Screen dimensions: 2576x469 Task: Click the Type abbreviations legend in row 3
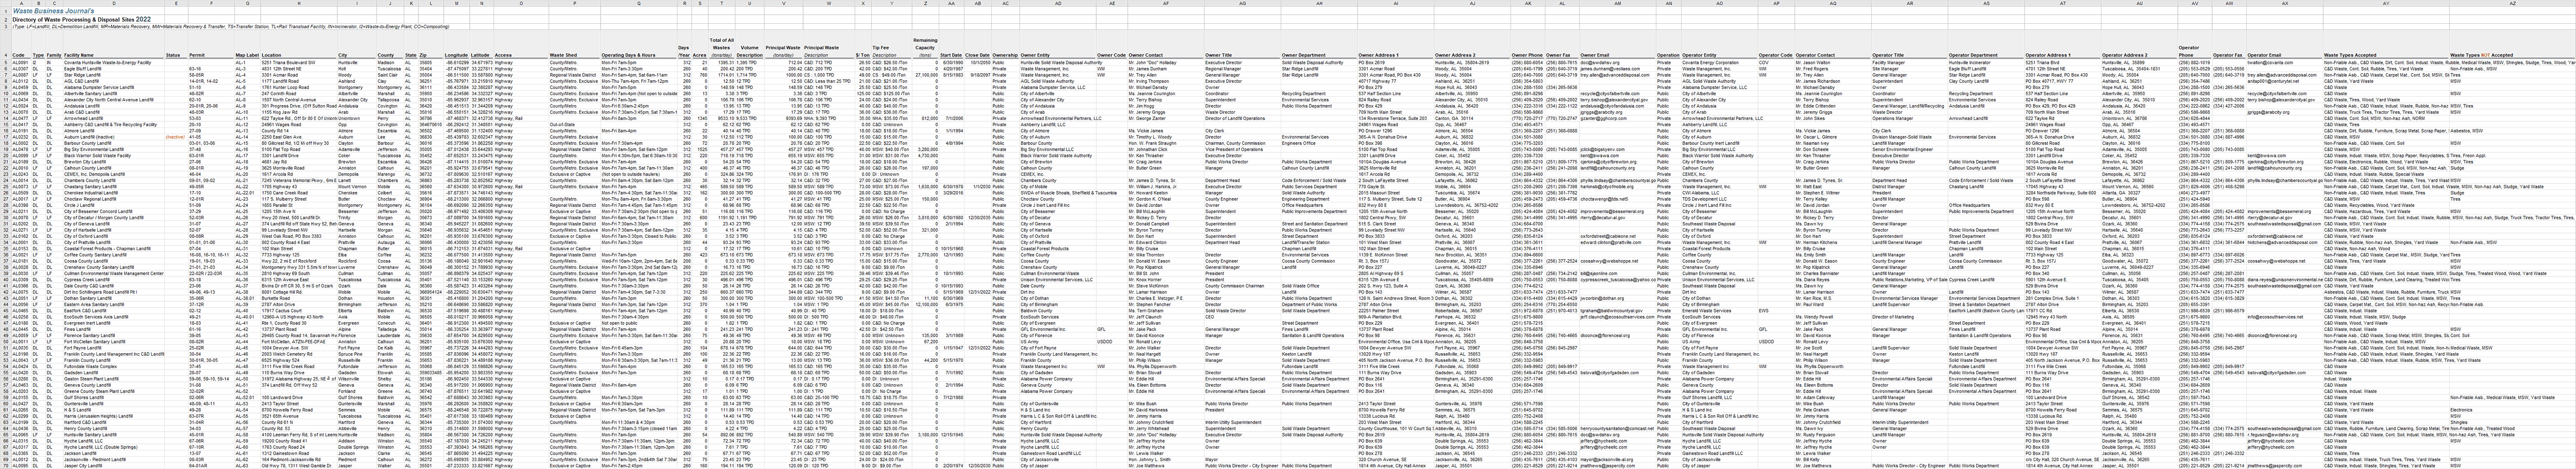231,27
